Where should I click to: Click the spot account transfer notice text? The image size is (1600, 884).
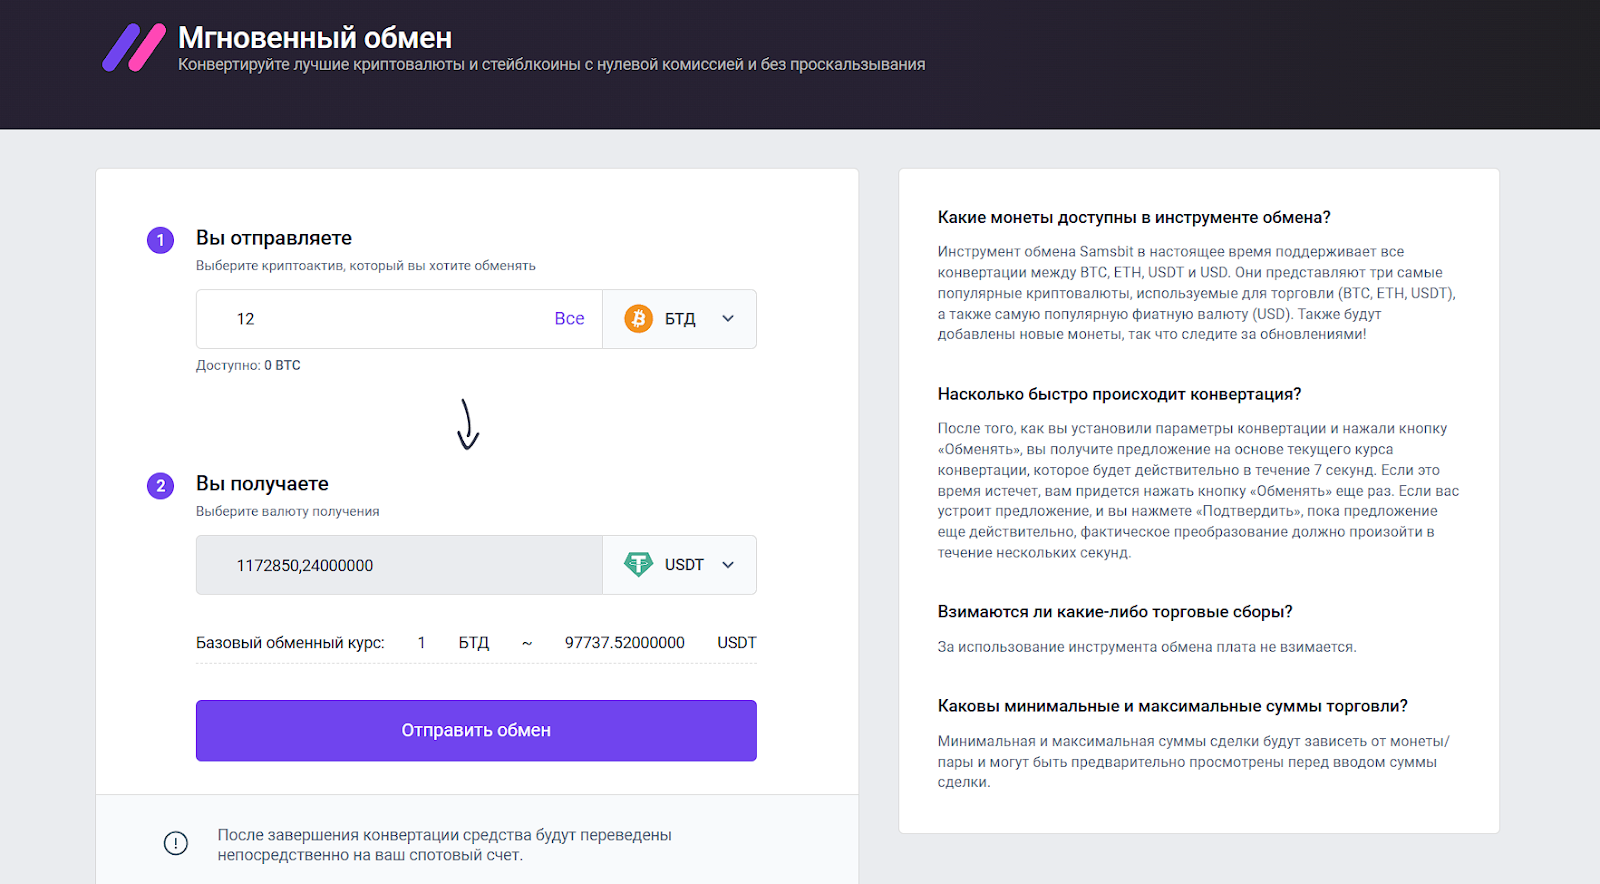pyautogui.click(x=445, y=845)
